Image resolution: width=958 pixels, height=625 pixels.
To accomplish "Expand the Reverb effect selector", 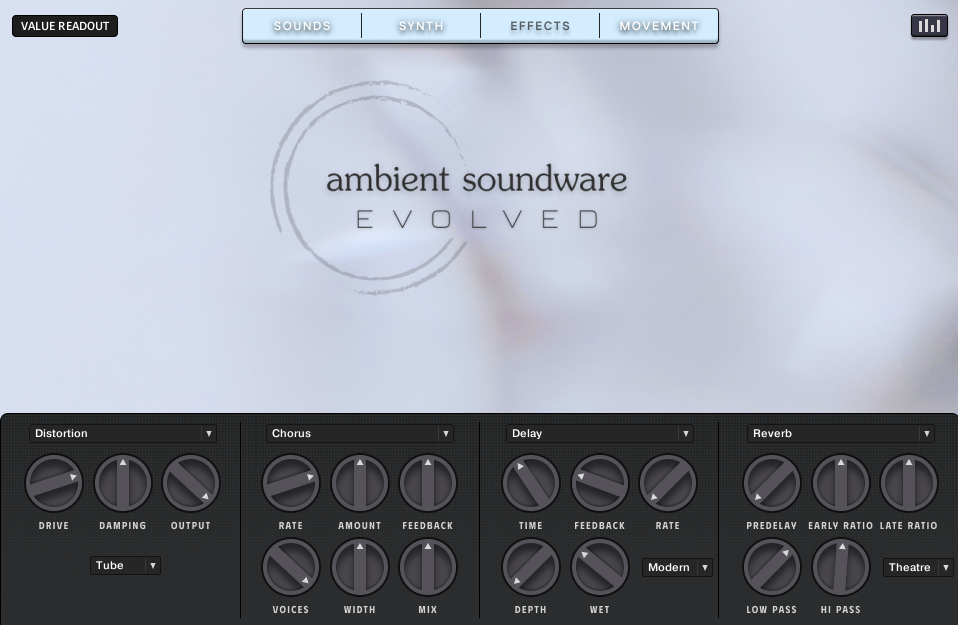I will pyautogui.click(x=840, y=433).
